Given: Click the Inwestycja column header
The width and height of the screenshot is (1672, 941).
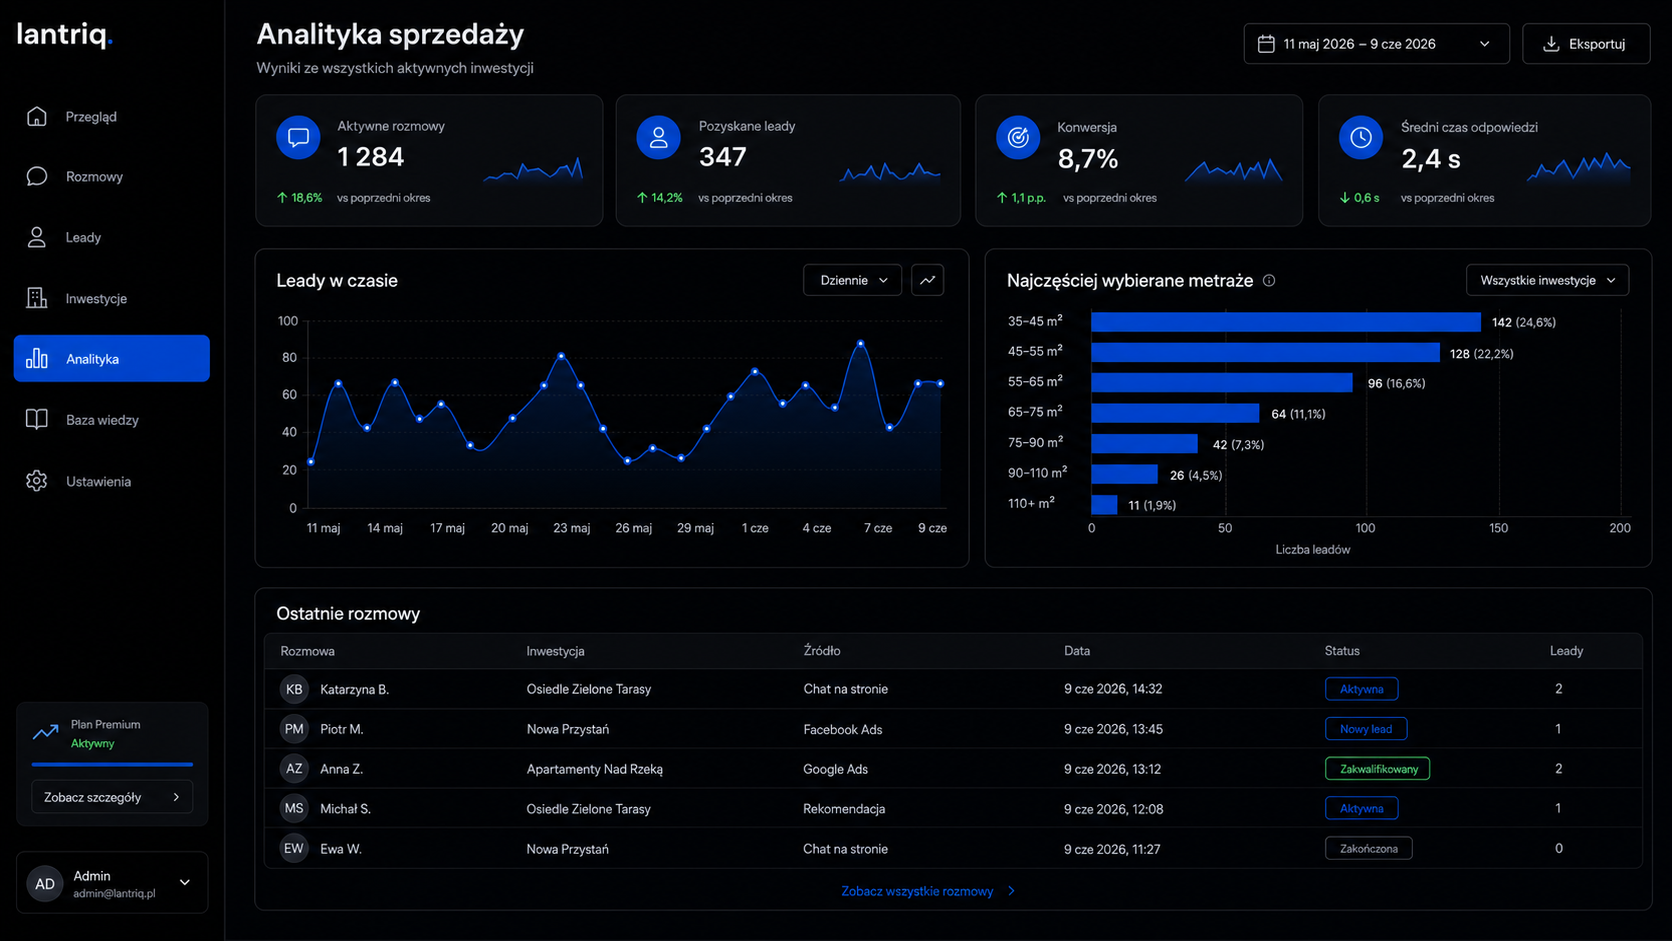Looking at the screenshot, I should pyautogui.click(x=556, y=651).
